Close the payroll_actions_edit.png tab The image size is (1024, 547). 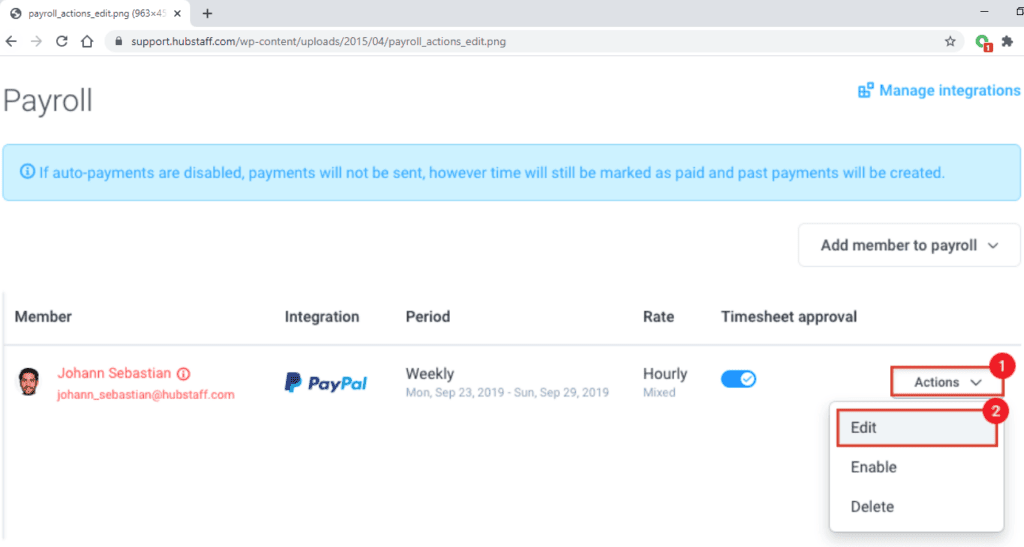click(177, 13)
